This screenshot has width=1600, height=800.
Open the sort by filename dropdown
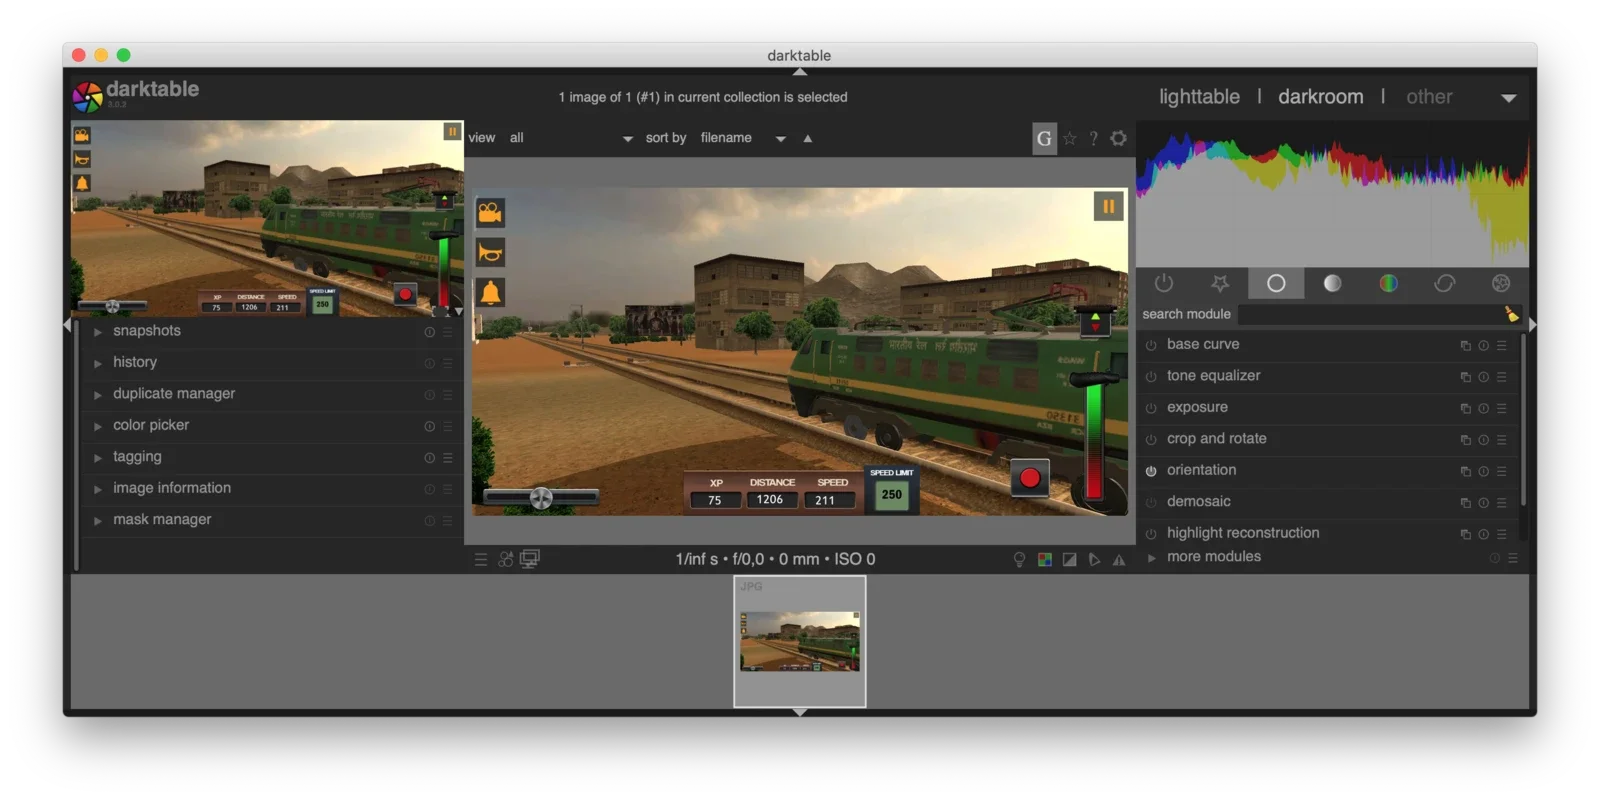tap(743, 138)
